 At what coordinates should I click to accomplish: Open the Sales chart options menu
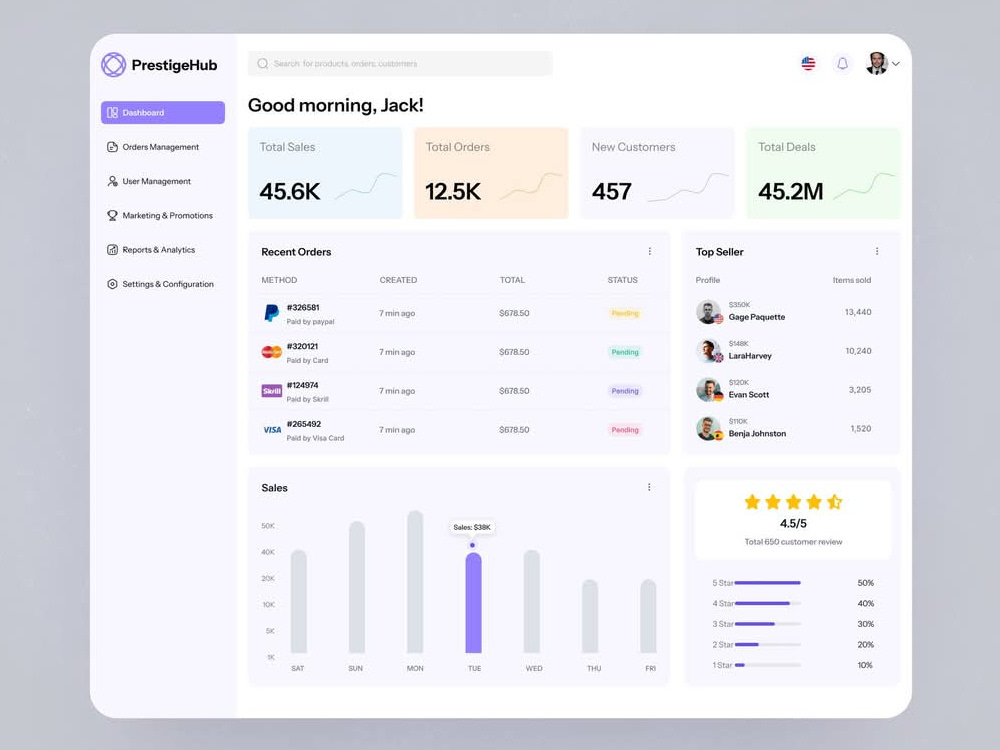[649, 487]
